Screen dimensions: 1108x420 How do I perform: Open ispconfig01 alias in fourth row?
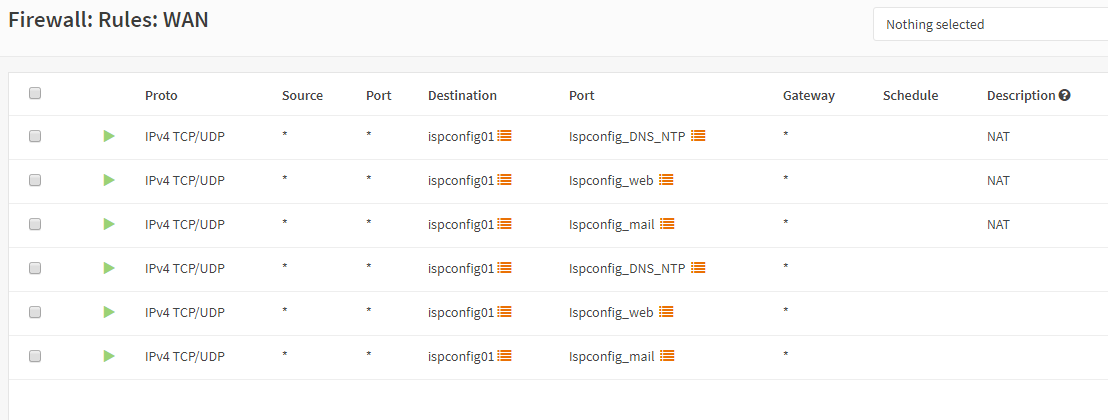pos(461,268)
